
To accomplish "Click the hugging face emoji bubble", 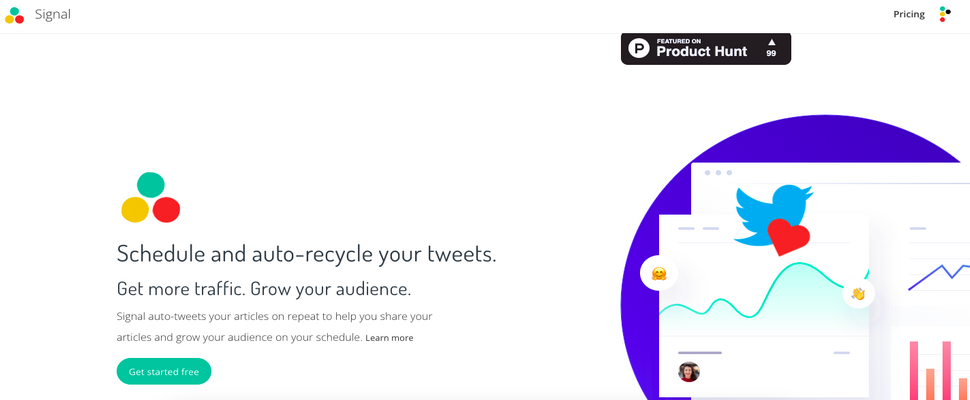I will click(659, 273).
